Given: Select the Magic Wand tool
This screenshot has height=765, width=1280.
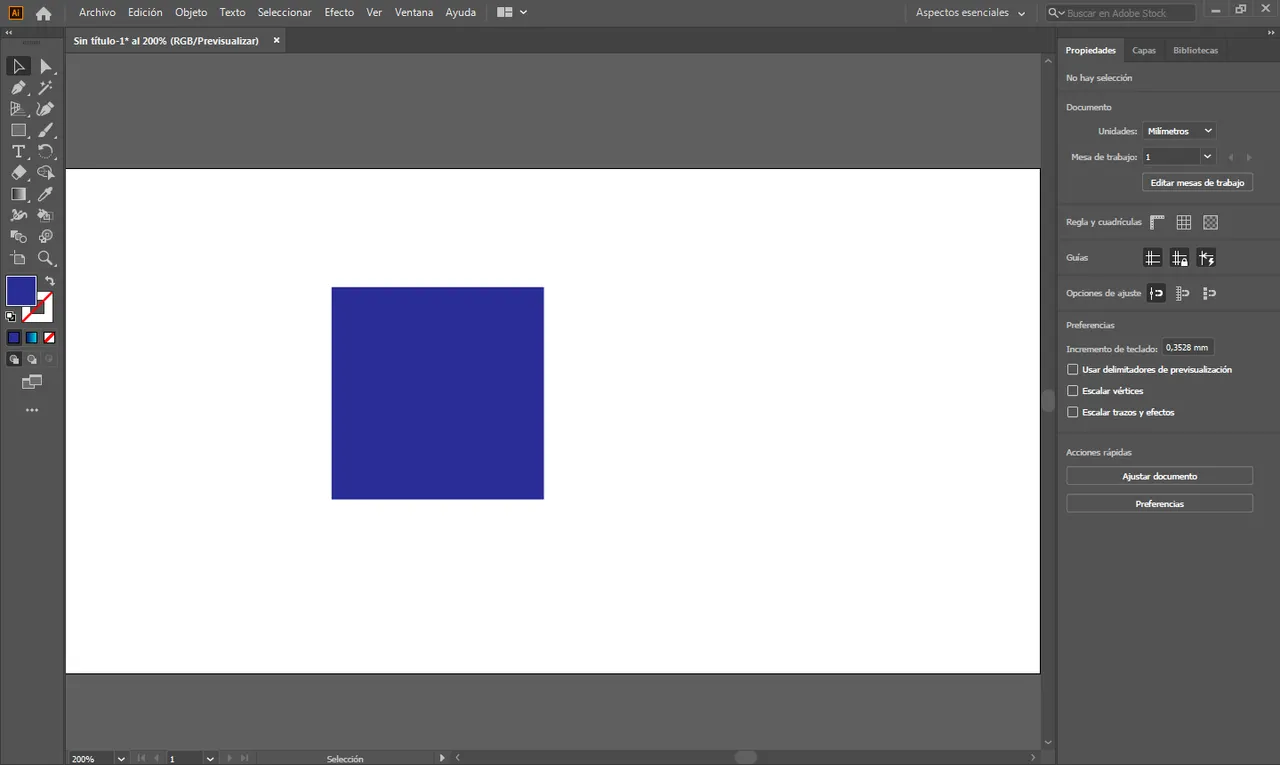Looking at the screenshot, I should click(x=45, y=88).
